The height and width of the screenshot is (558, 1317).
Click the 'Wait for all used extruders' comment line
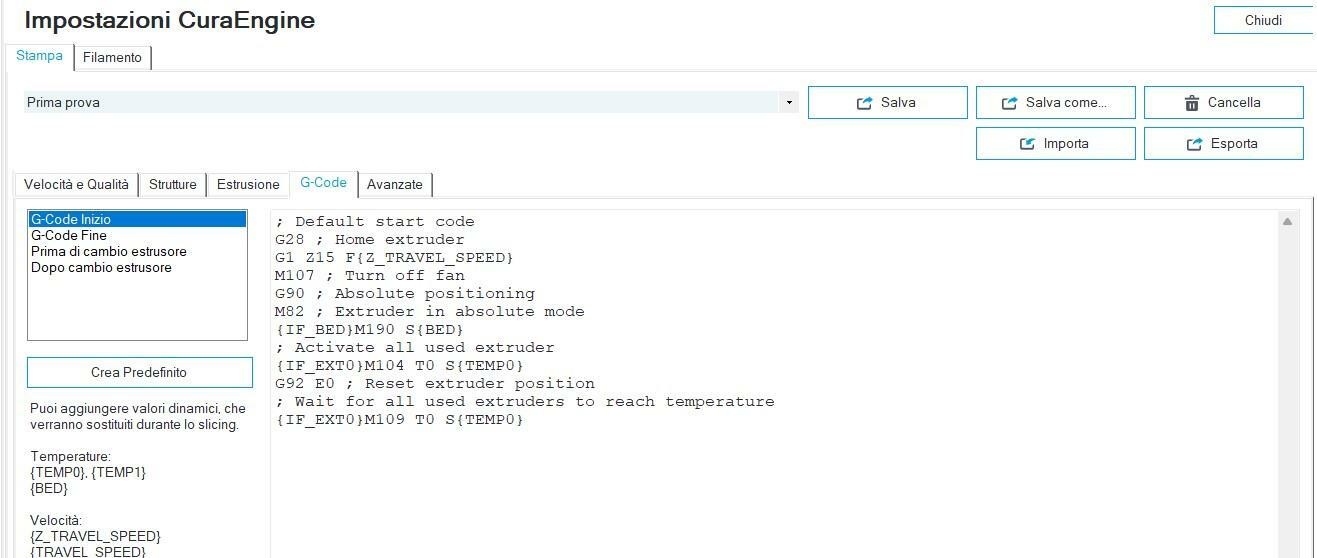[x=525, y=401]
